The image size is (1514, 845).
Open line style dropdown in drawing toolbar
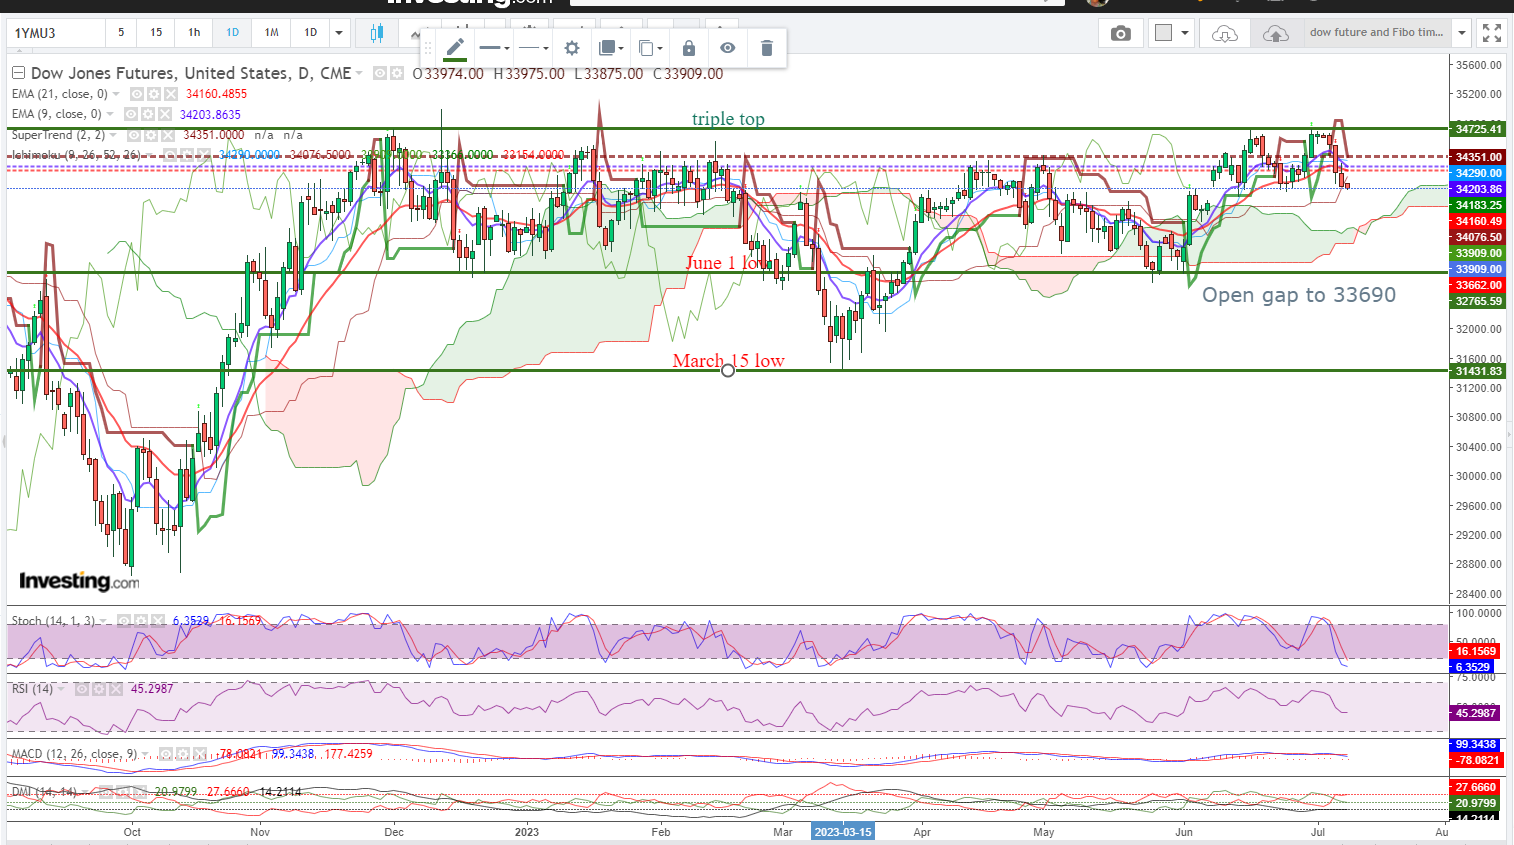[x=534, y=48]
